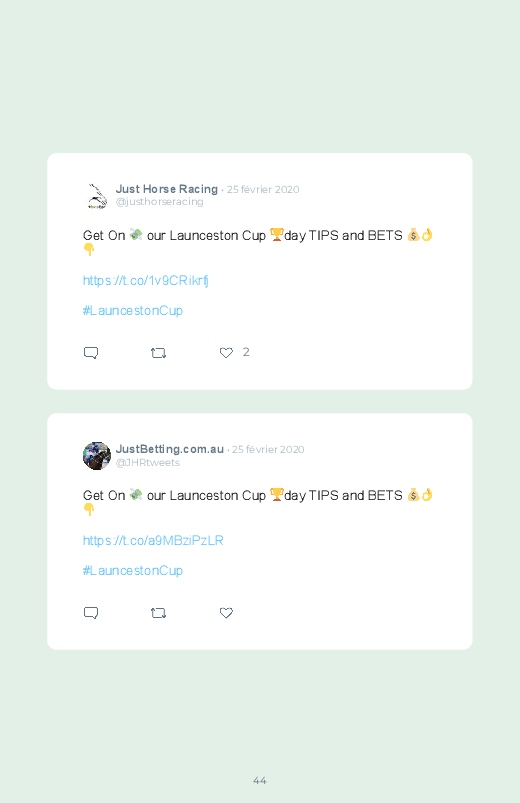520x803 pixels.
Task: Click JustBetting.com.au account name
Action: [x=170, y=449]
